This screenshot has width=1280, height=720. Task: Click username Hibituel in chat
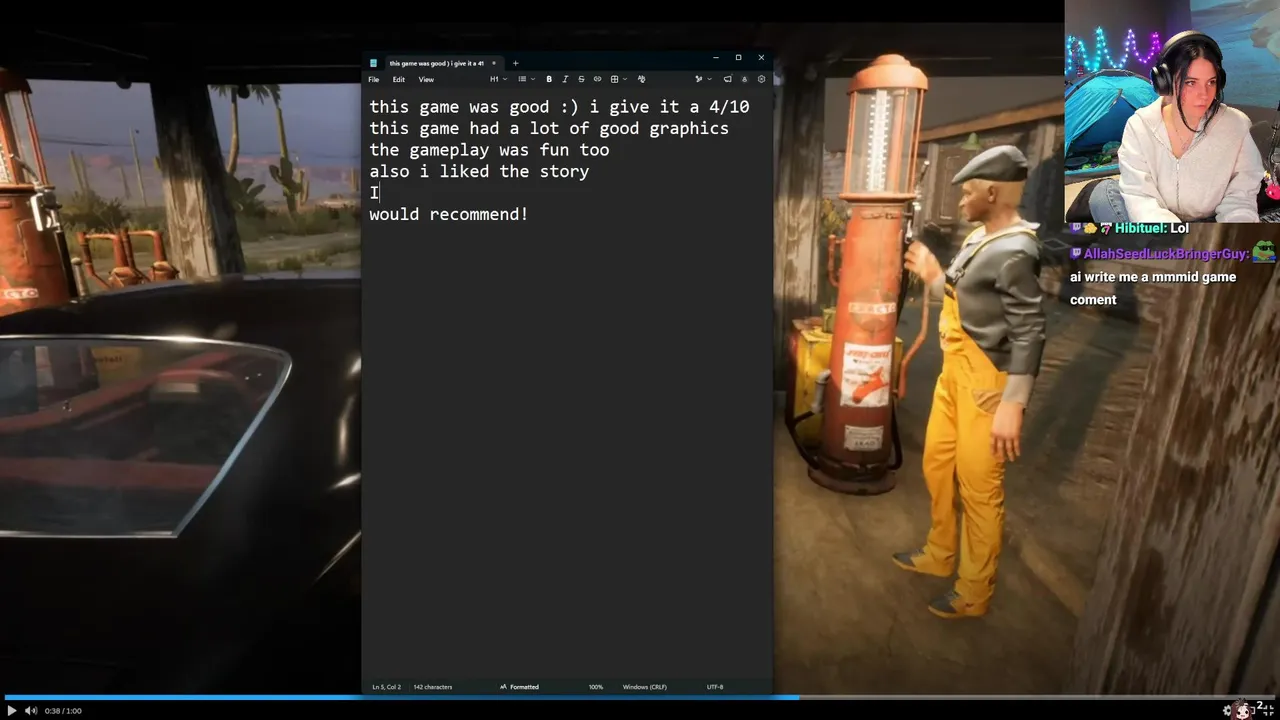(1139, 228)
